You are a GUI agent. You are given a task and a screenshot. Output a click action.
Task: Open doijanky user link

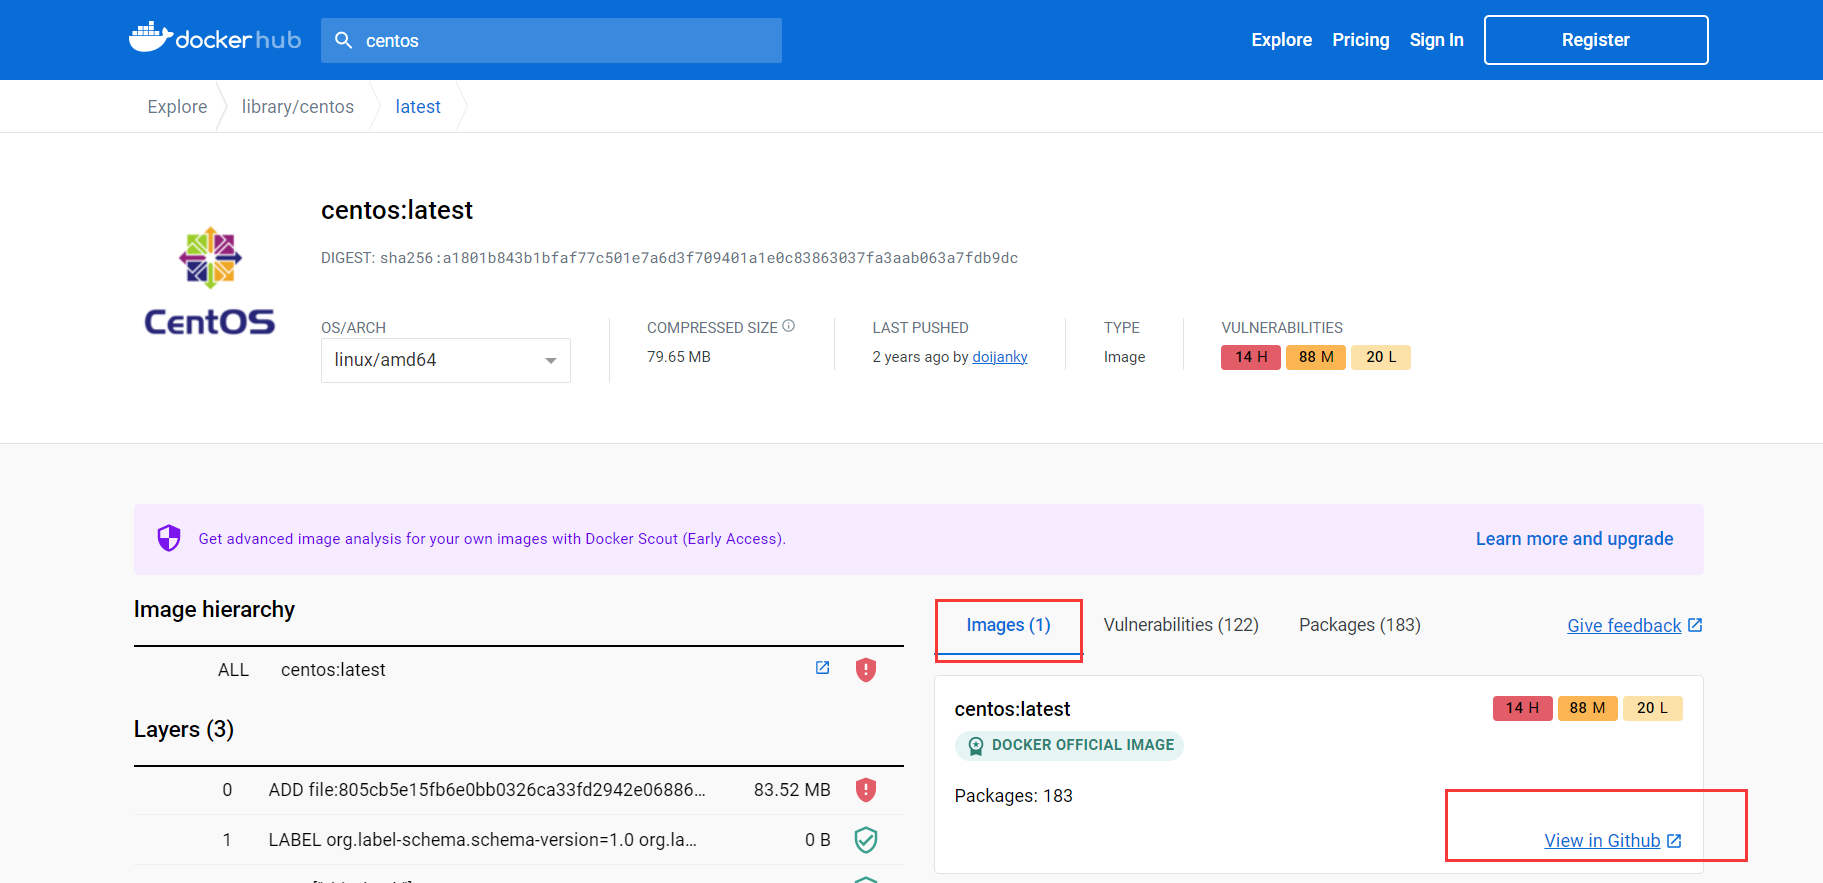tap(1000, 357)
